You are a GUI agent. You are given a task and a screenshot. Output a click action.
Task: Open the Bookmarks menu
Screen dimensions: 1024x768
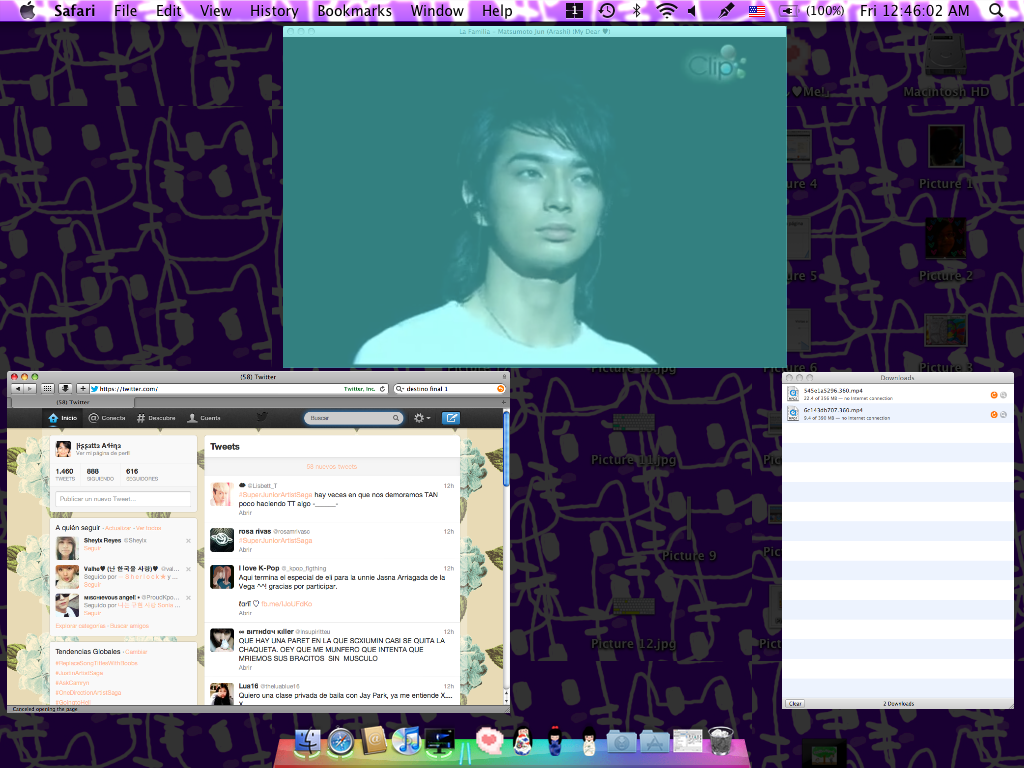pyautogui.click(x=355, y=10)
